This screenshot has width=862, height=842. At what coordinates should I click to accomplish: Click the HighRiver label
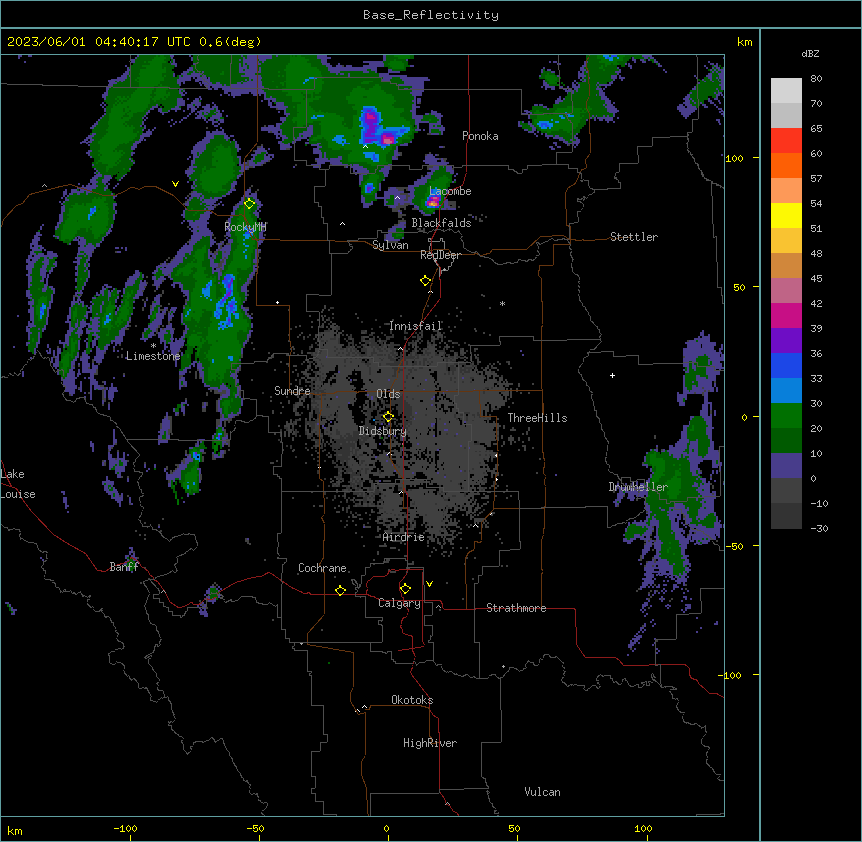[x=430, y=743]
